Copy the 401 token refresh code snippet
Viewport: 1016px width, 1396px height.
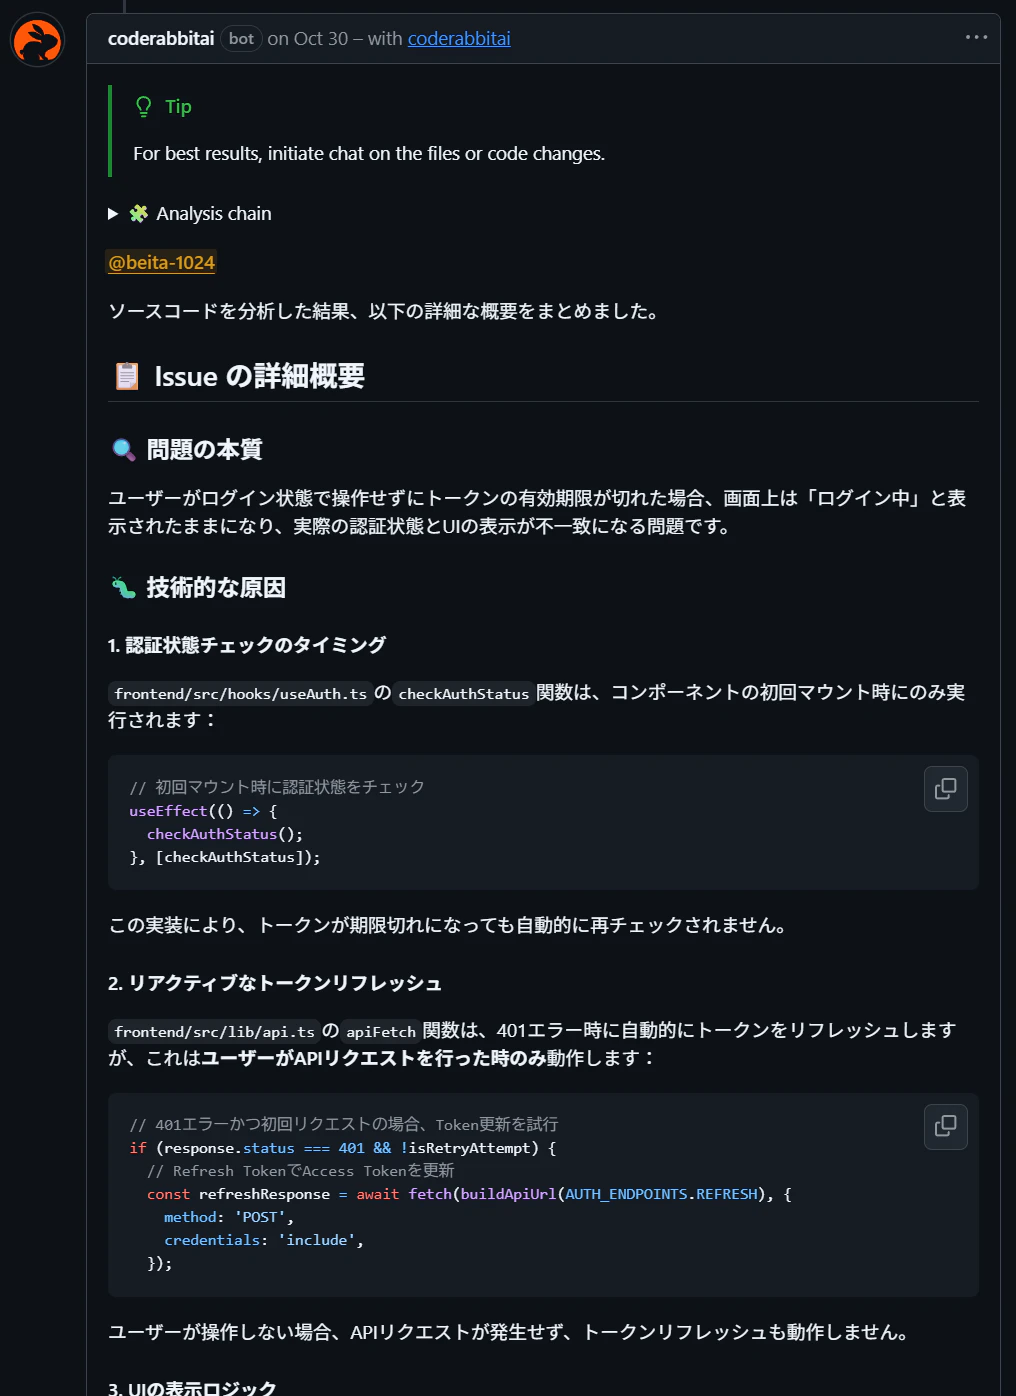click(x=944, y=1126)
